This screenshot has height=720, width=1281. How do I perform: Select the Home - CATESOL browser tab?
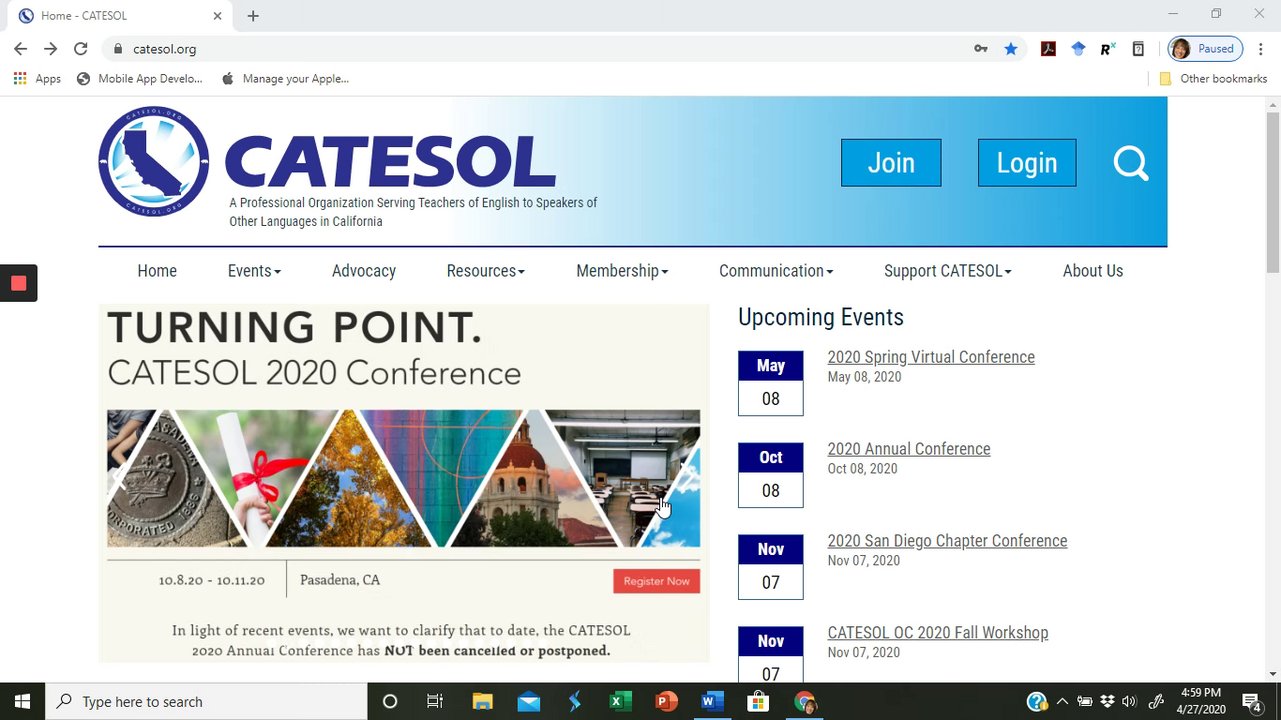121,16
